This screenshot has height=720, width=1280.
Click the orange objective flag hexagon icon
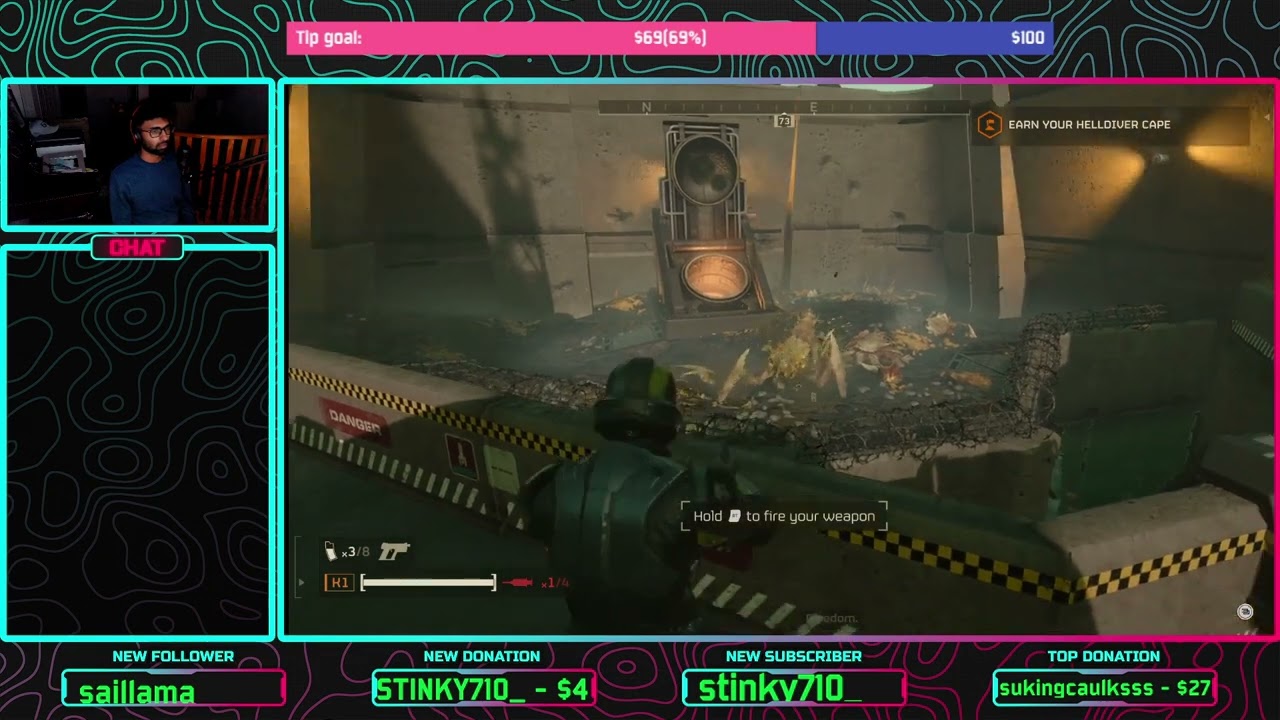(989, 125)
